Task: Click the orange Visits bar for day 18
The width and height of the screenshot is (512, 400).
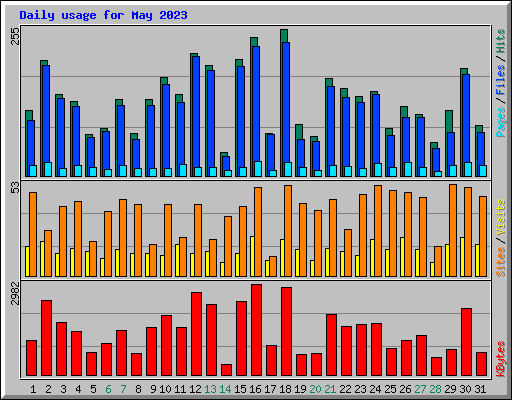Action: (288, 231)
